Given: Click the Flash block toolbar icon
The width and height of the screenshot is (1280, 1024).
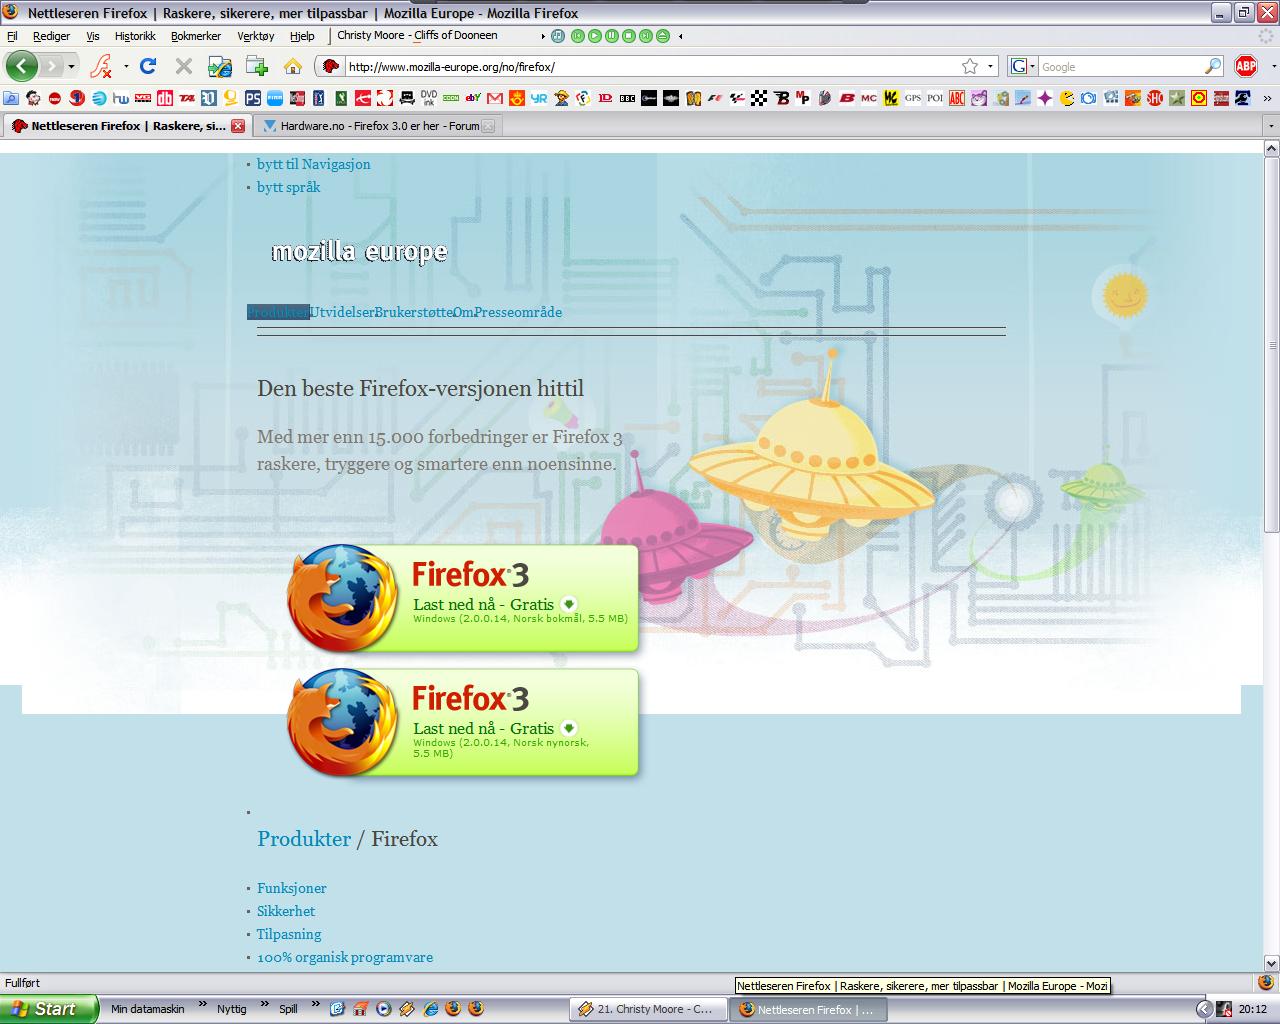Looking at the screenshot, I should pos(100,66).
